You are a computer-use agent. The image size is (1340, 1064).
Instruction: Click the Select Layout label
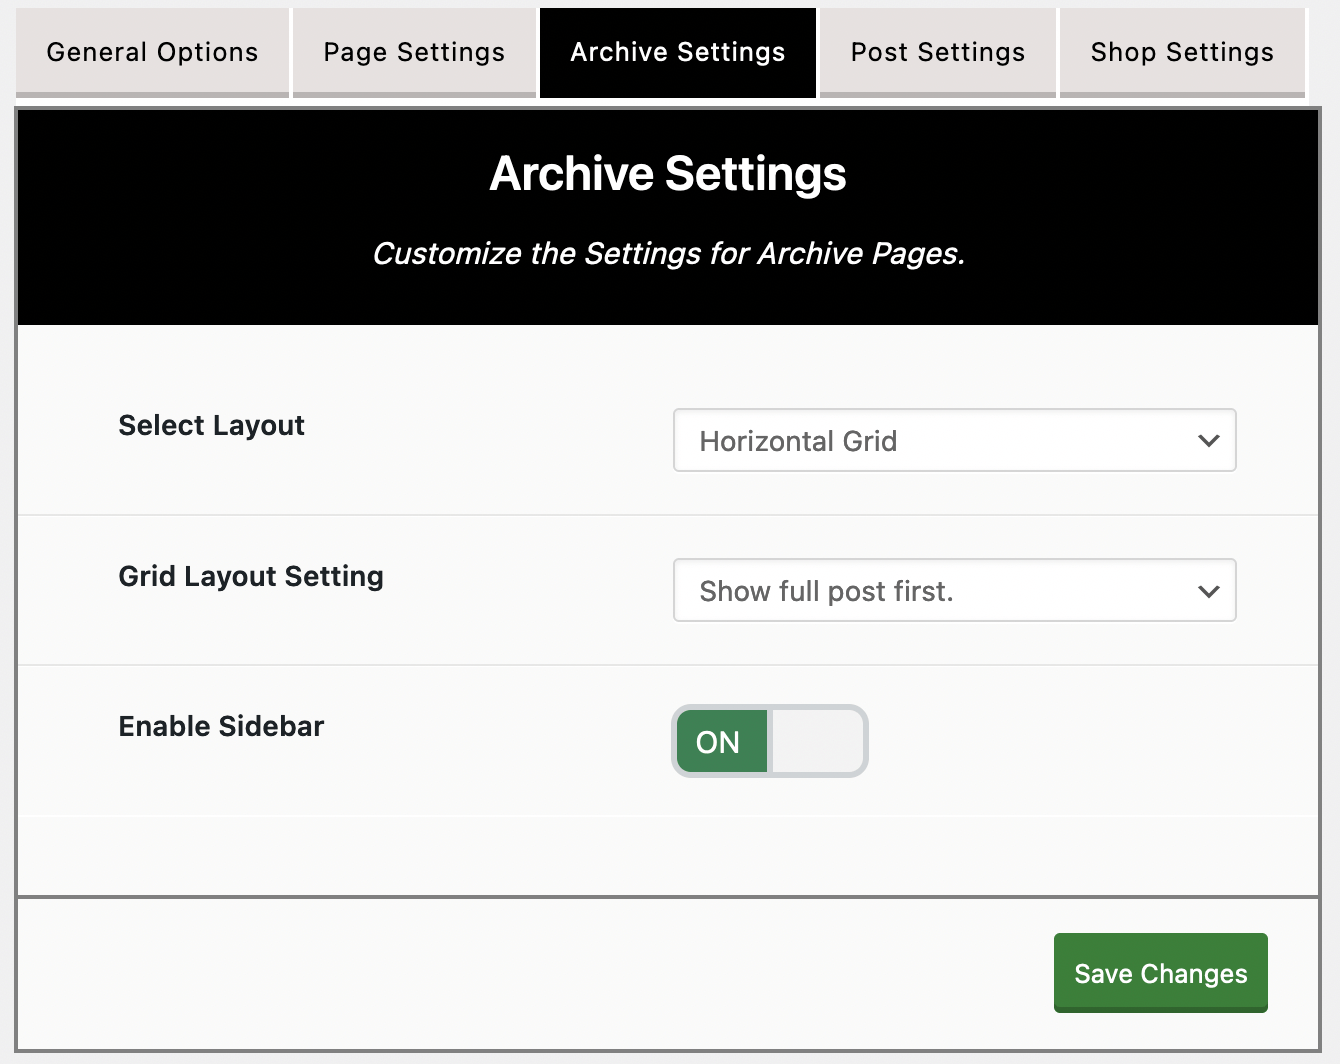click(211, 425)
